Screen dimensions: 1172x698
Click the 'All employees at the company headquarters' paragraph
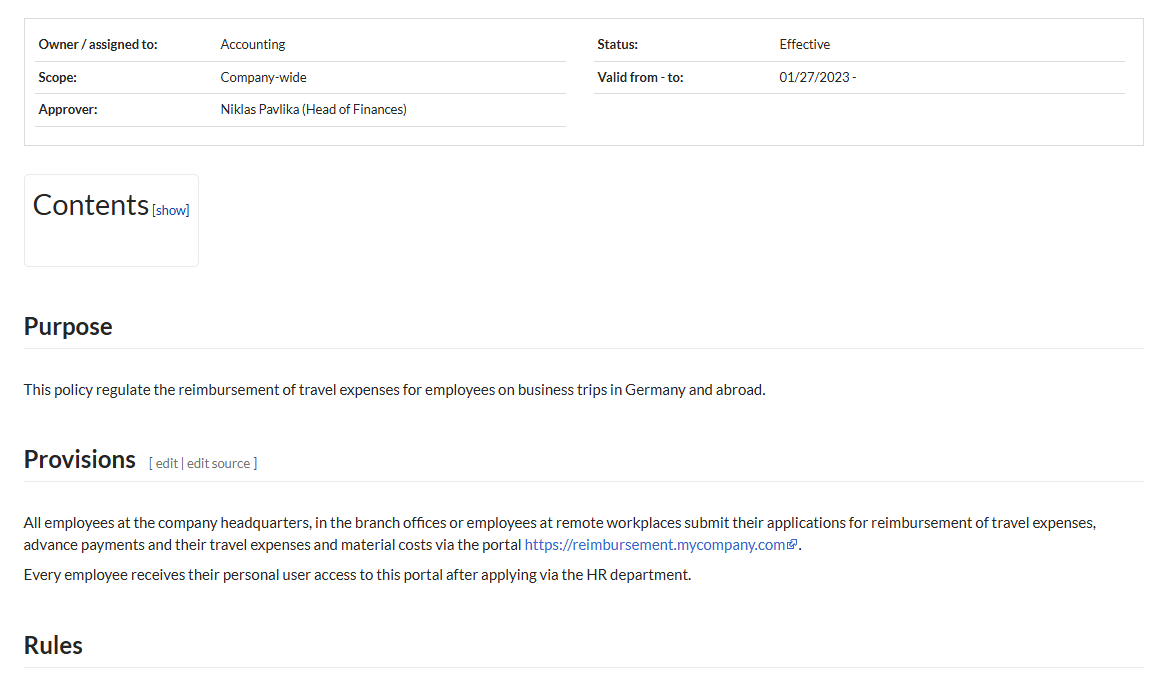click(560, 534)
